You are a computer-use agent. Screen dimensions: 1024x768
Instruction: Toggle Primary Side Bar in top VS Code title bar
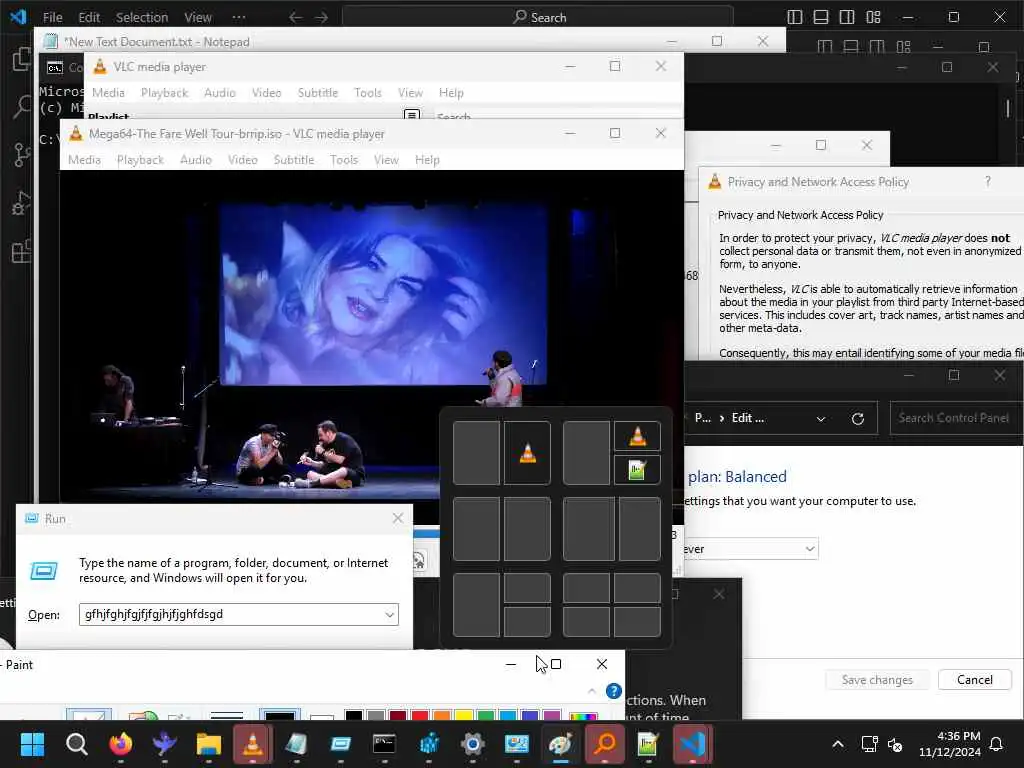coord(795,17)
